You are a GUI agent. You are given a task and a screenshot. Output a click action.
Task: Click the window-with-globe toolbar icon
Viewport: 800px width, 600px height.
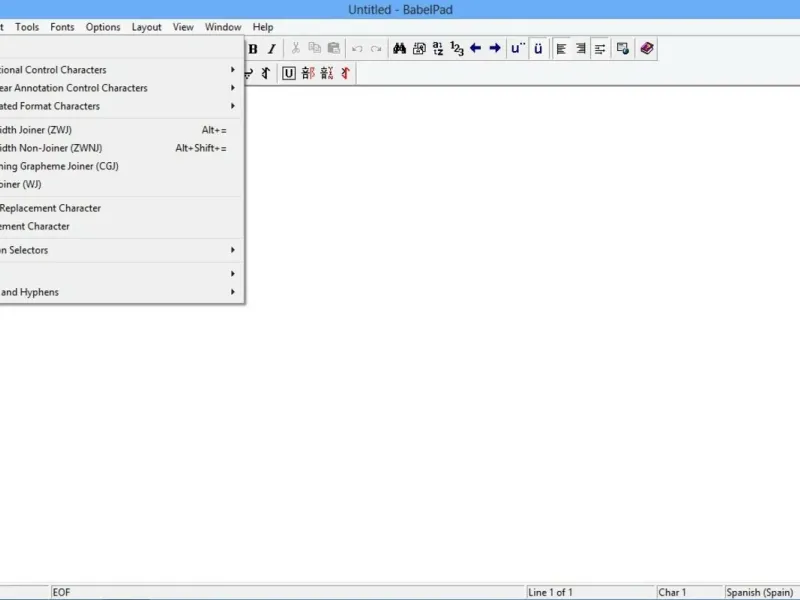(x=622, y=48)
